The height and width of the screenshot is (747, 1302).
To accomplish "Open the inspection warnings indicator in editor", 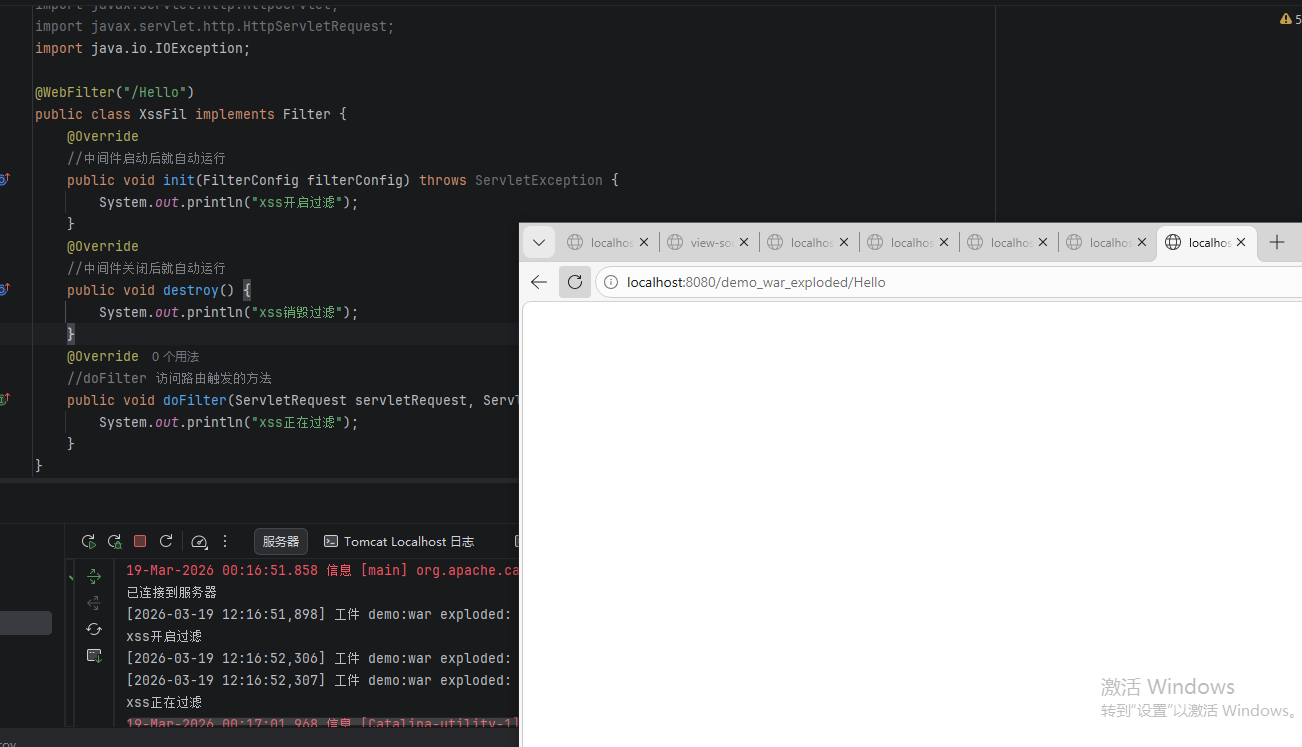I will 1290,19.
